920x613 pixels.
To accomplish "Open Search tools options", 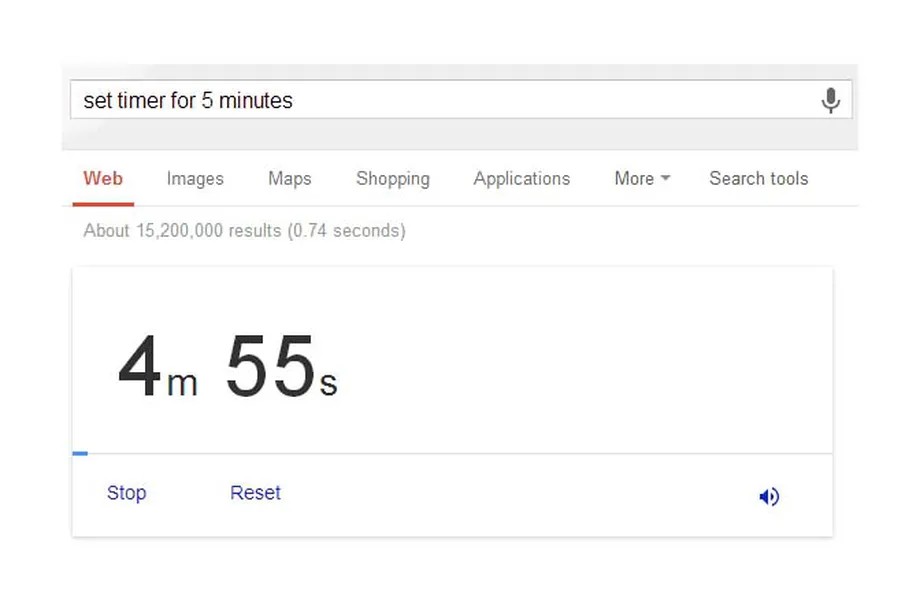I will (759, 178).
